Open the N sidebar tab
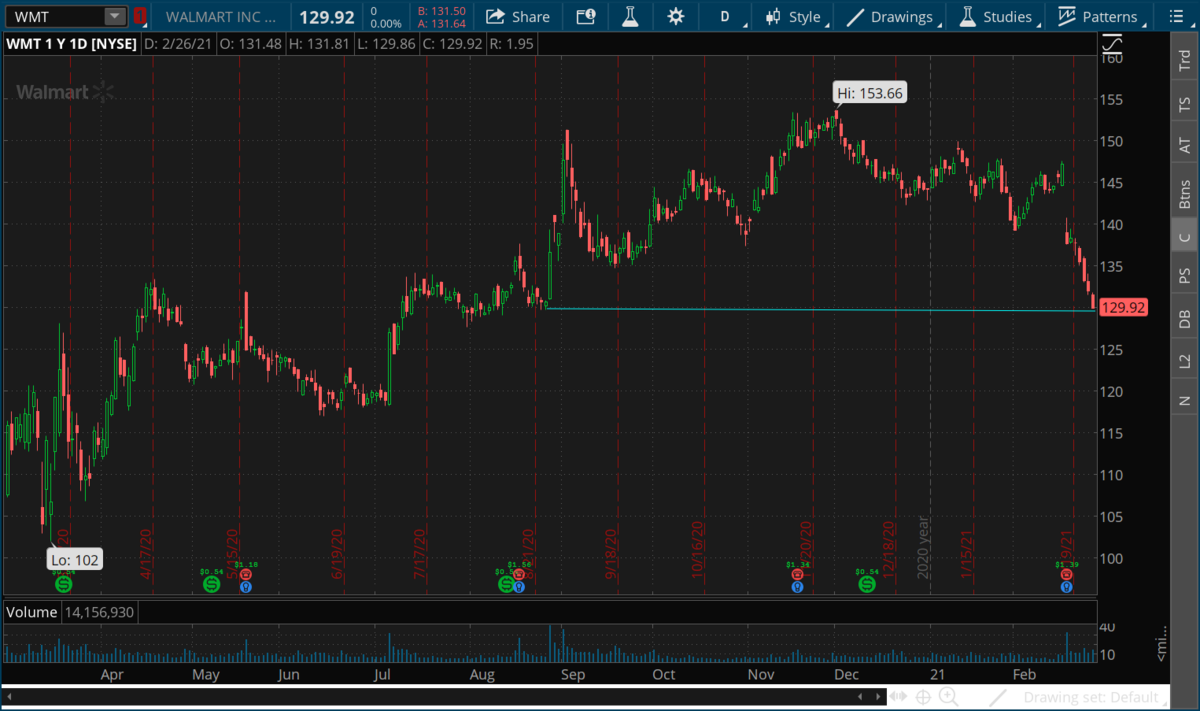The width and height of the screenshot is (1200, 711). coord(1185,400)
